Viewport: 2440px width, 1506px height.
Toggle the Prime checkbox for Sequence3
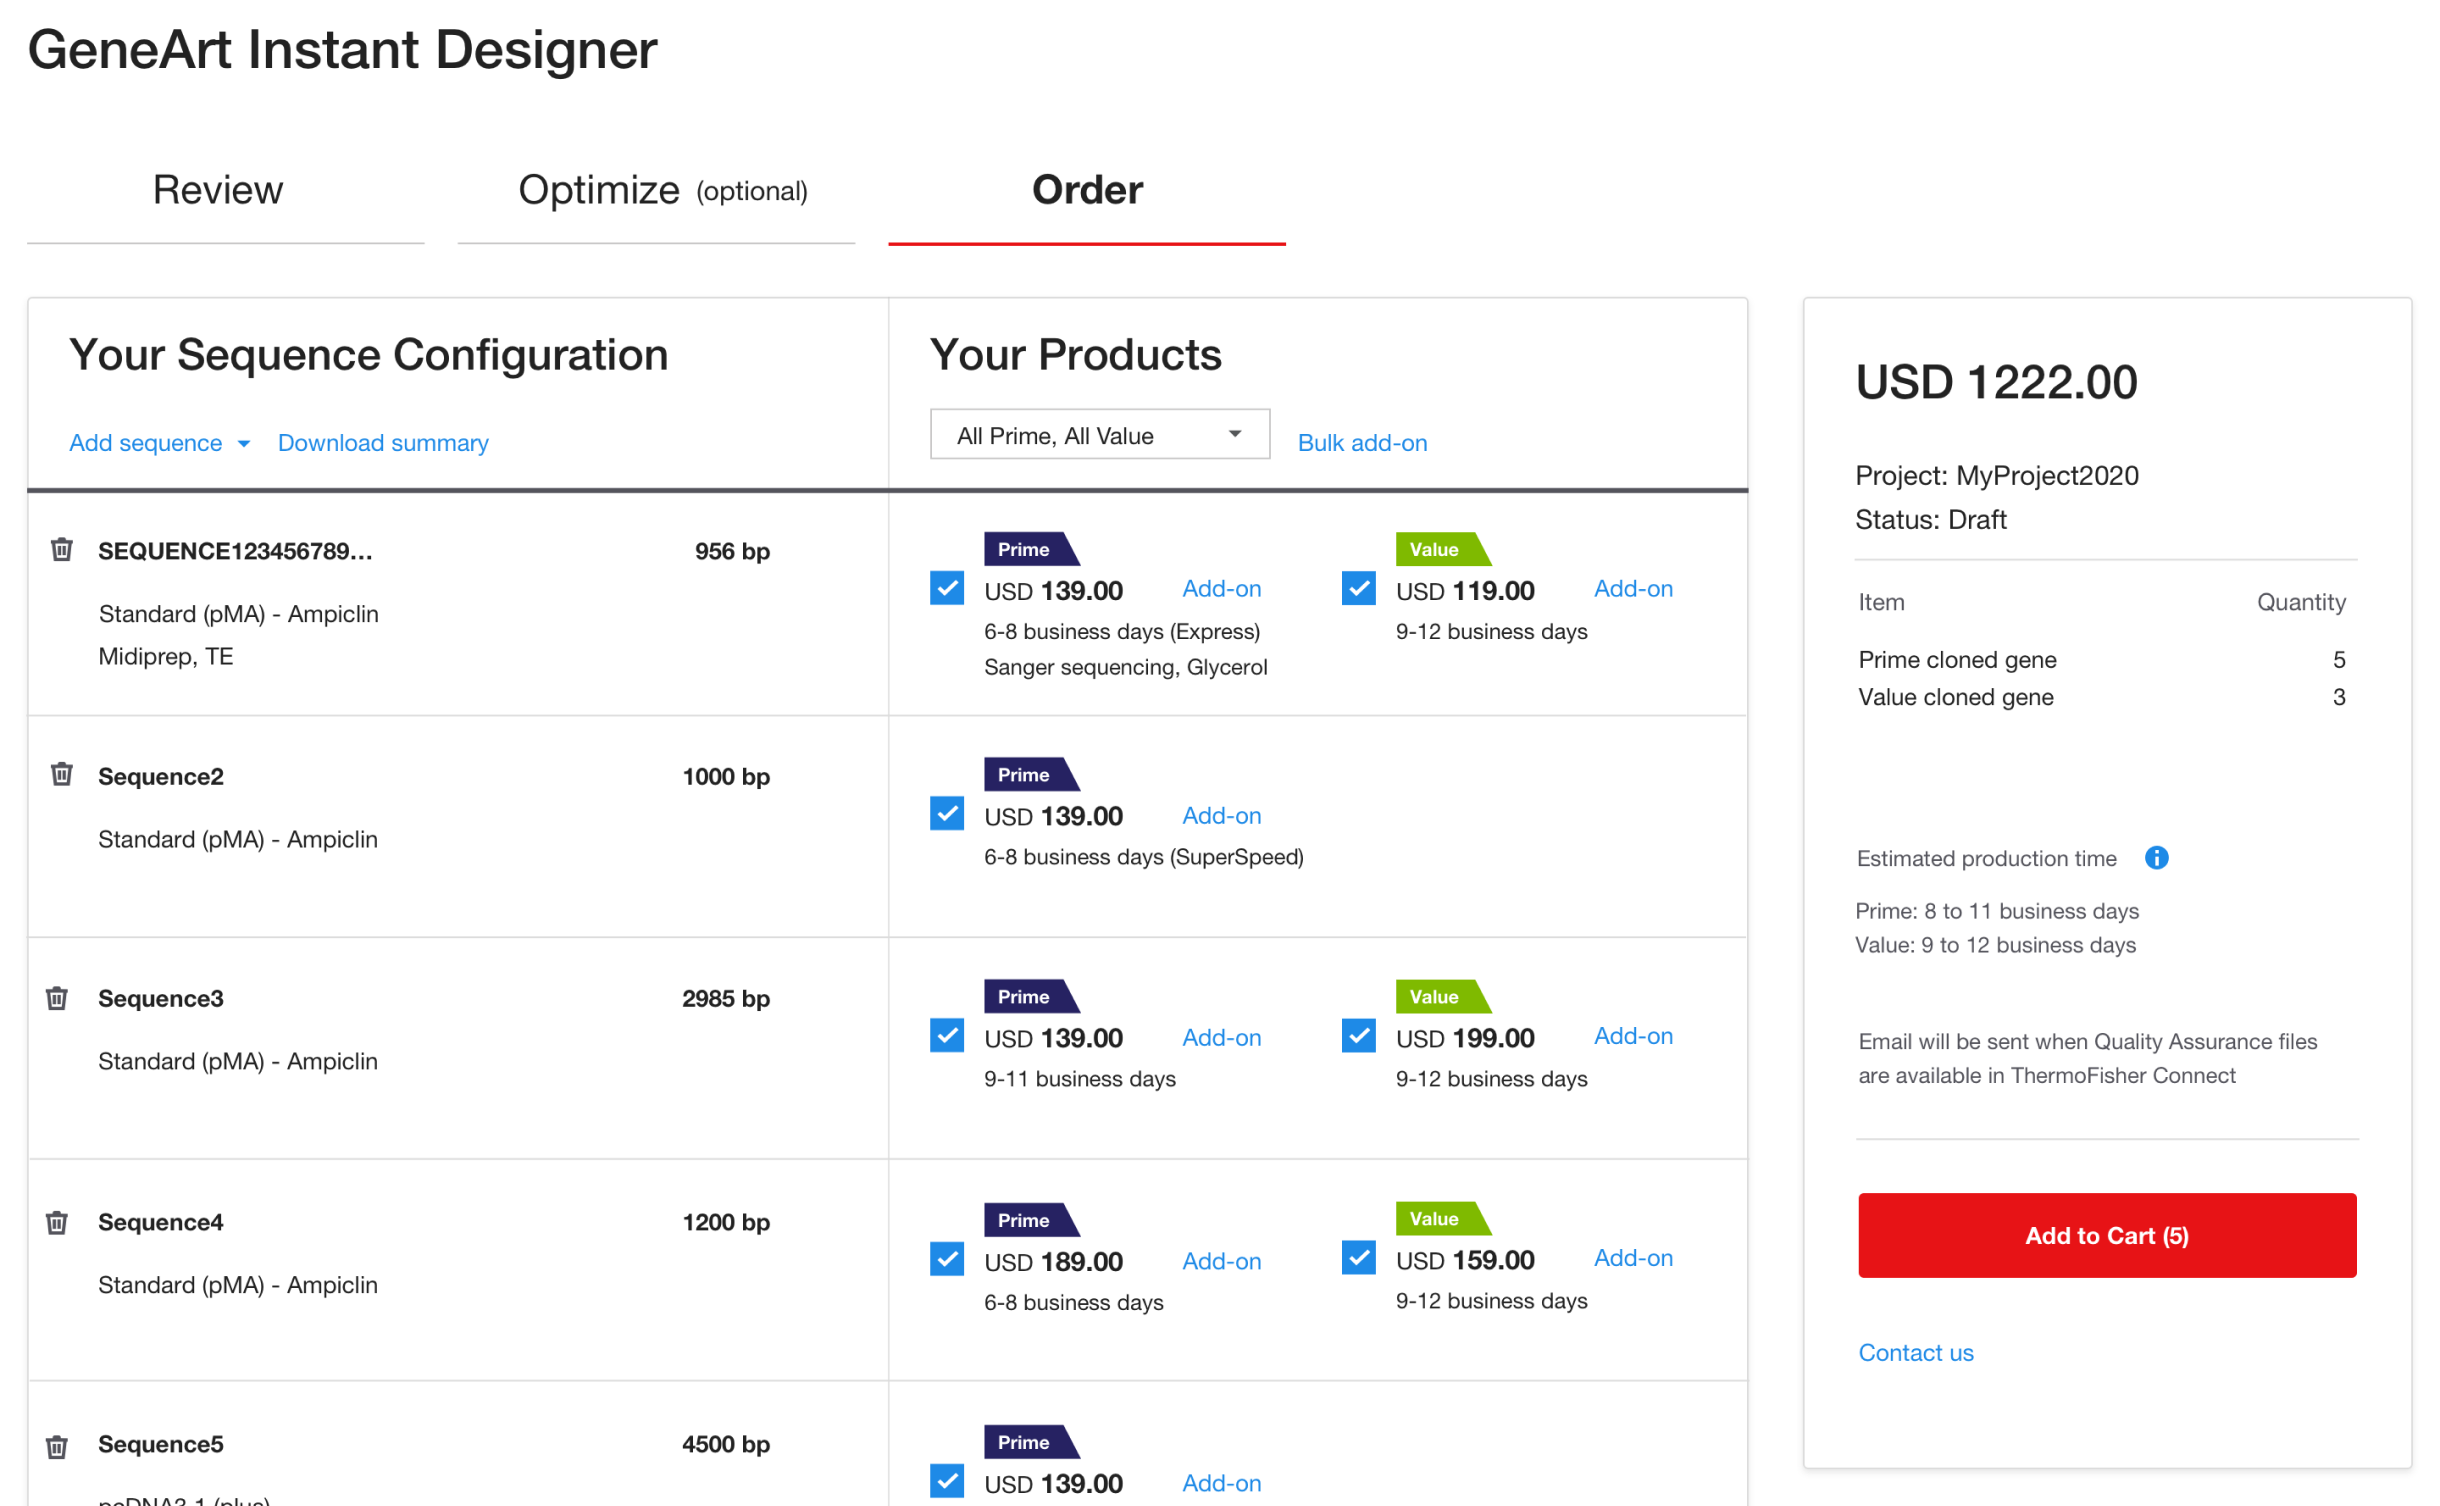coord(946,1035)
